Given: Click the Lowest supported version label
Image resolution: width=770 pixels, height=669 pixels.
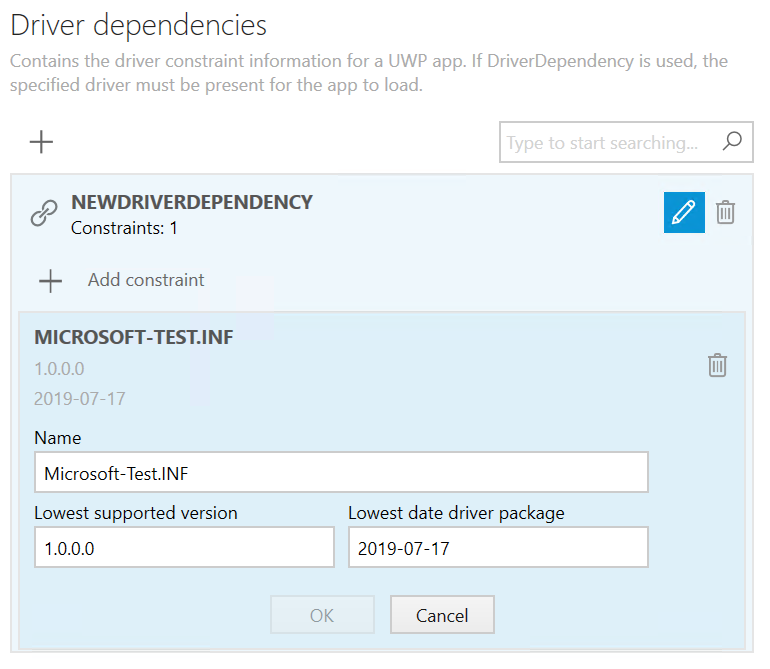Looking at the screenshot, I should click(136, 513).
